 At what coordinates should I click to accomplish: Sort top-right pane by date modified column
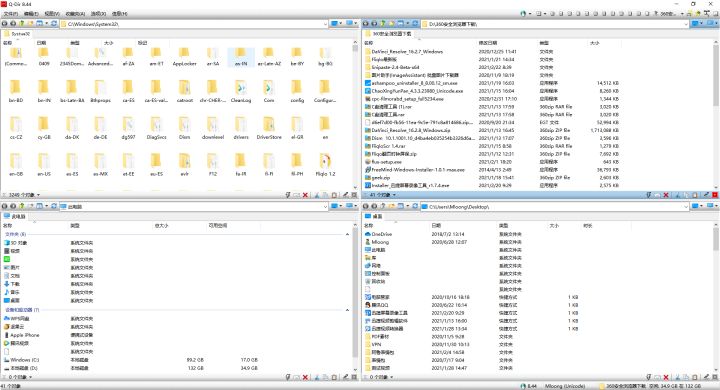click(x=487, y=43)
